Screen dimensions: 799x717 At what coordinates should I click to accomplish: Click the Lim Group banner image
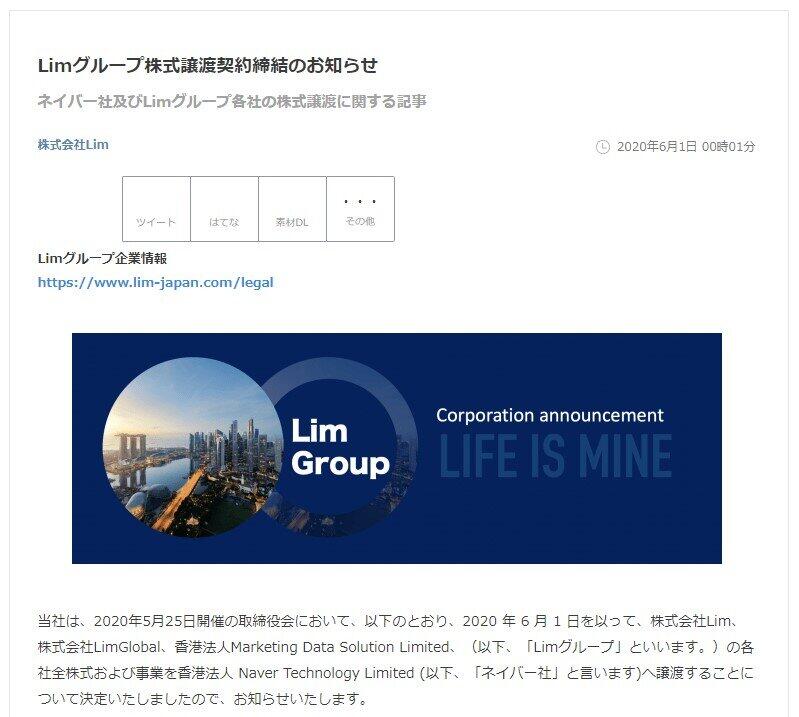pyautogui.click(x=397, y=448)
